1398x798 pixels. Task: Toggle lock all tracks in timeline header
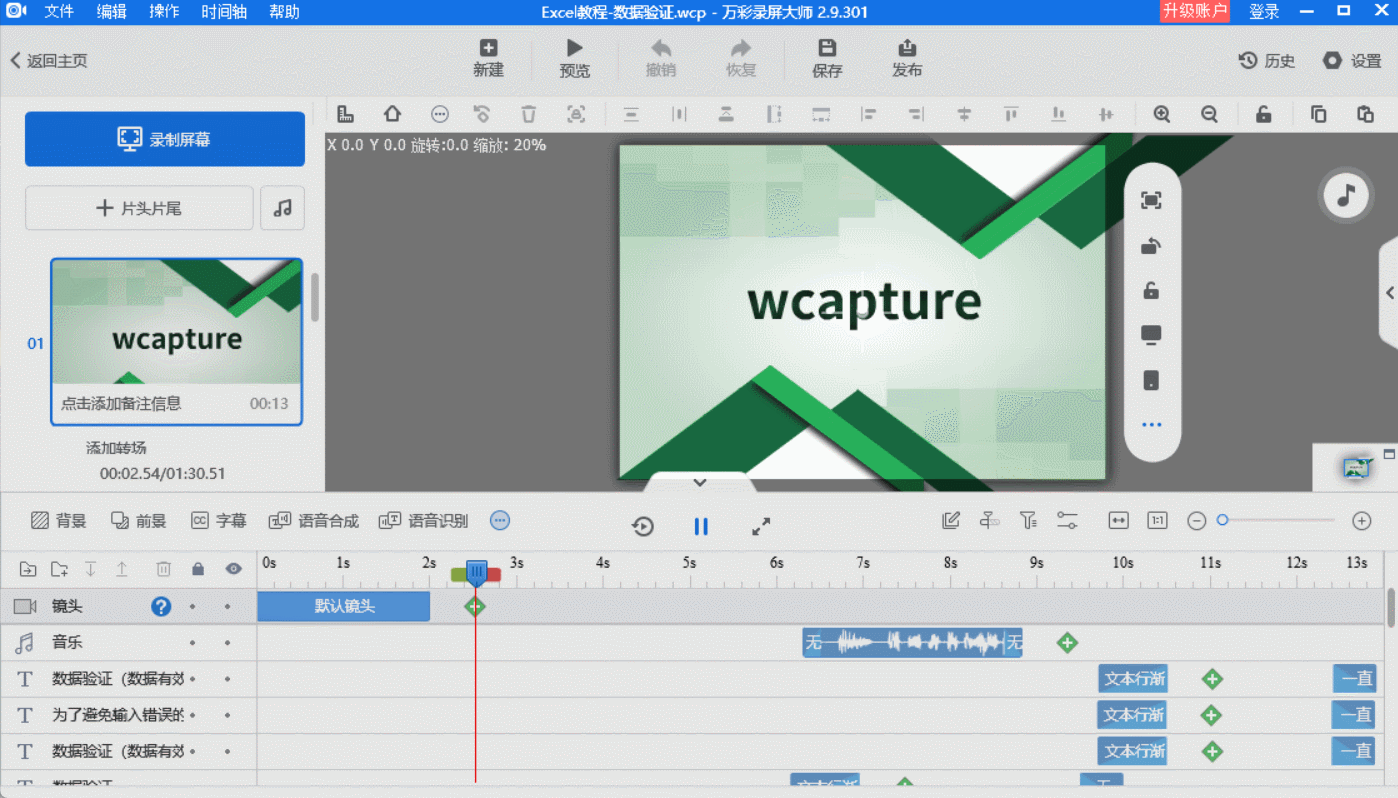(198, 569)
